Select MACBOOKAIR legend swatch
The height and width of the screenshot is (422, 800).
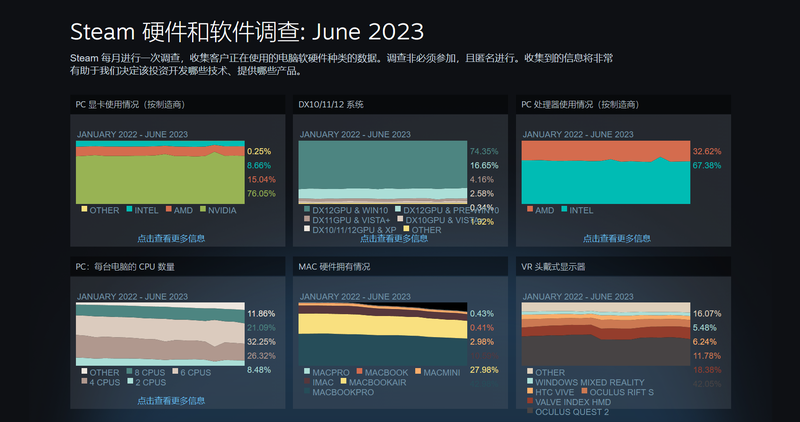pyautogui.click(x=343, y=381)
